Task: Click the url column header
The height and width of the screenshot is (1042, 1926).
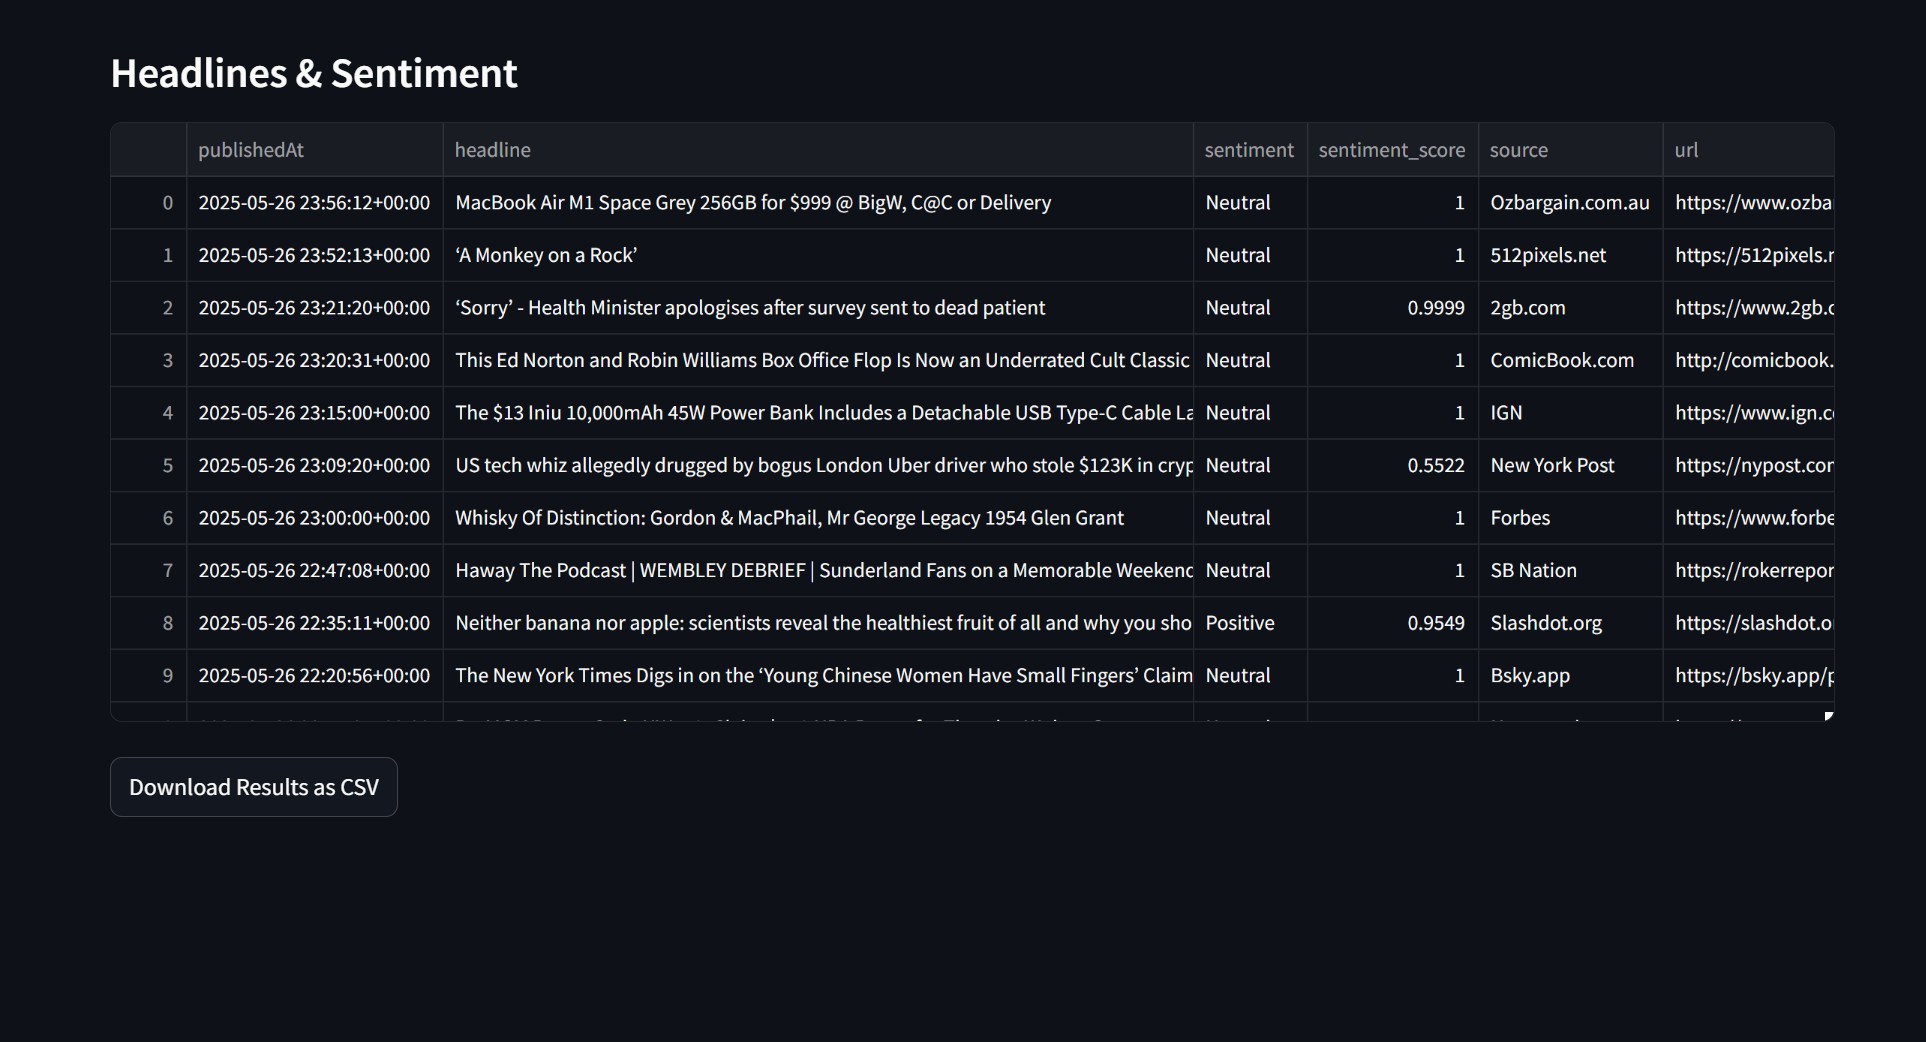Action: [x=1749, y=150]
